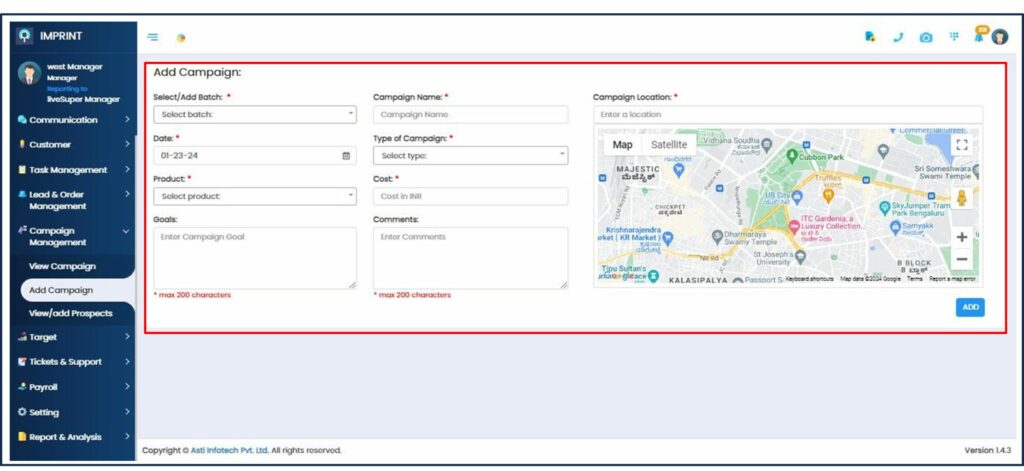Open the document file icon in header

click(x=870, y=37)
